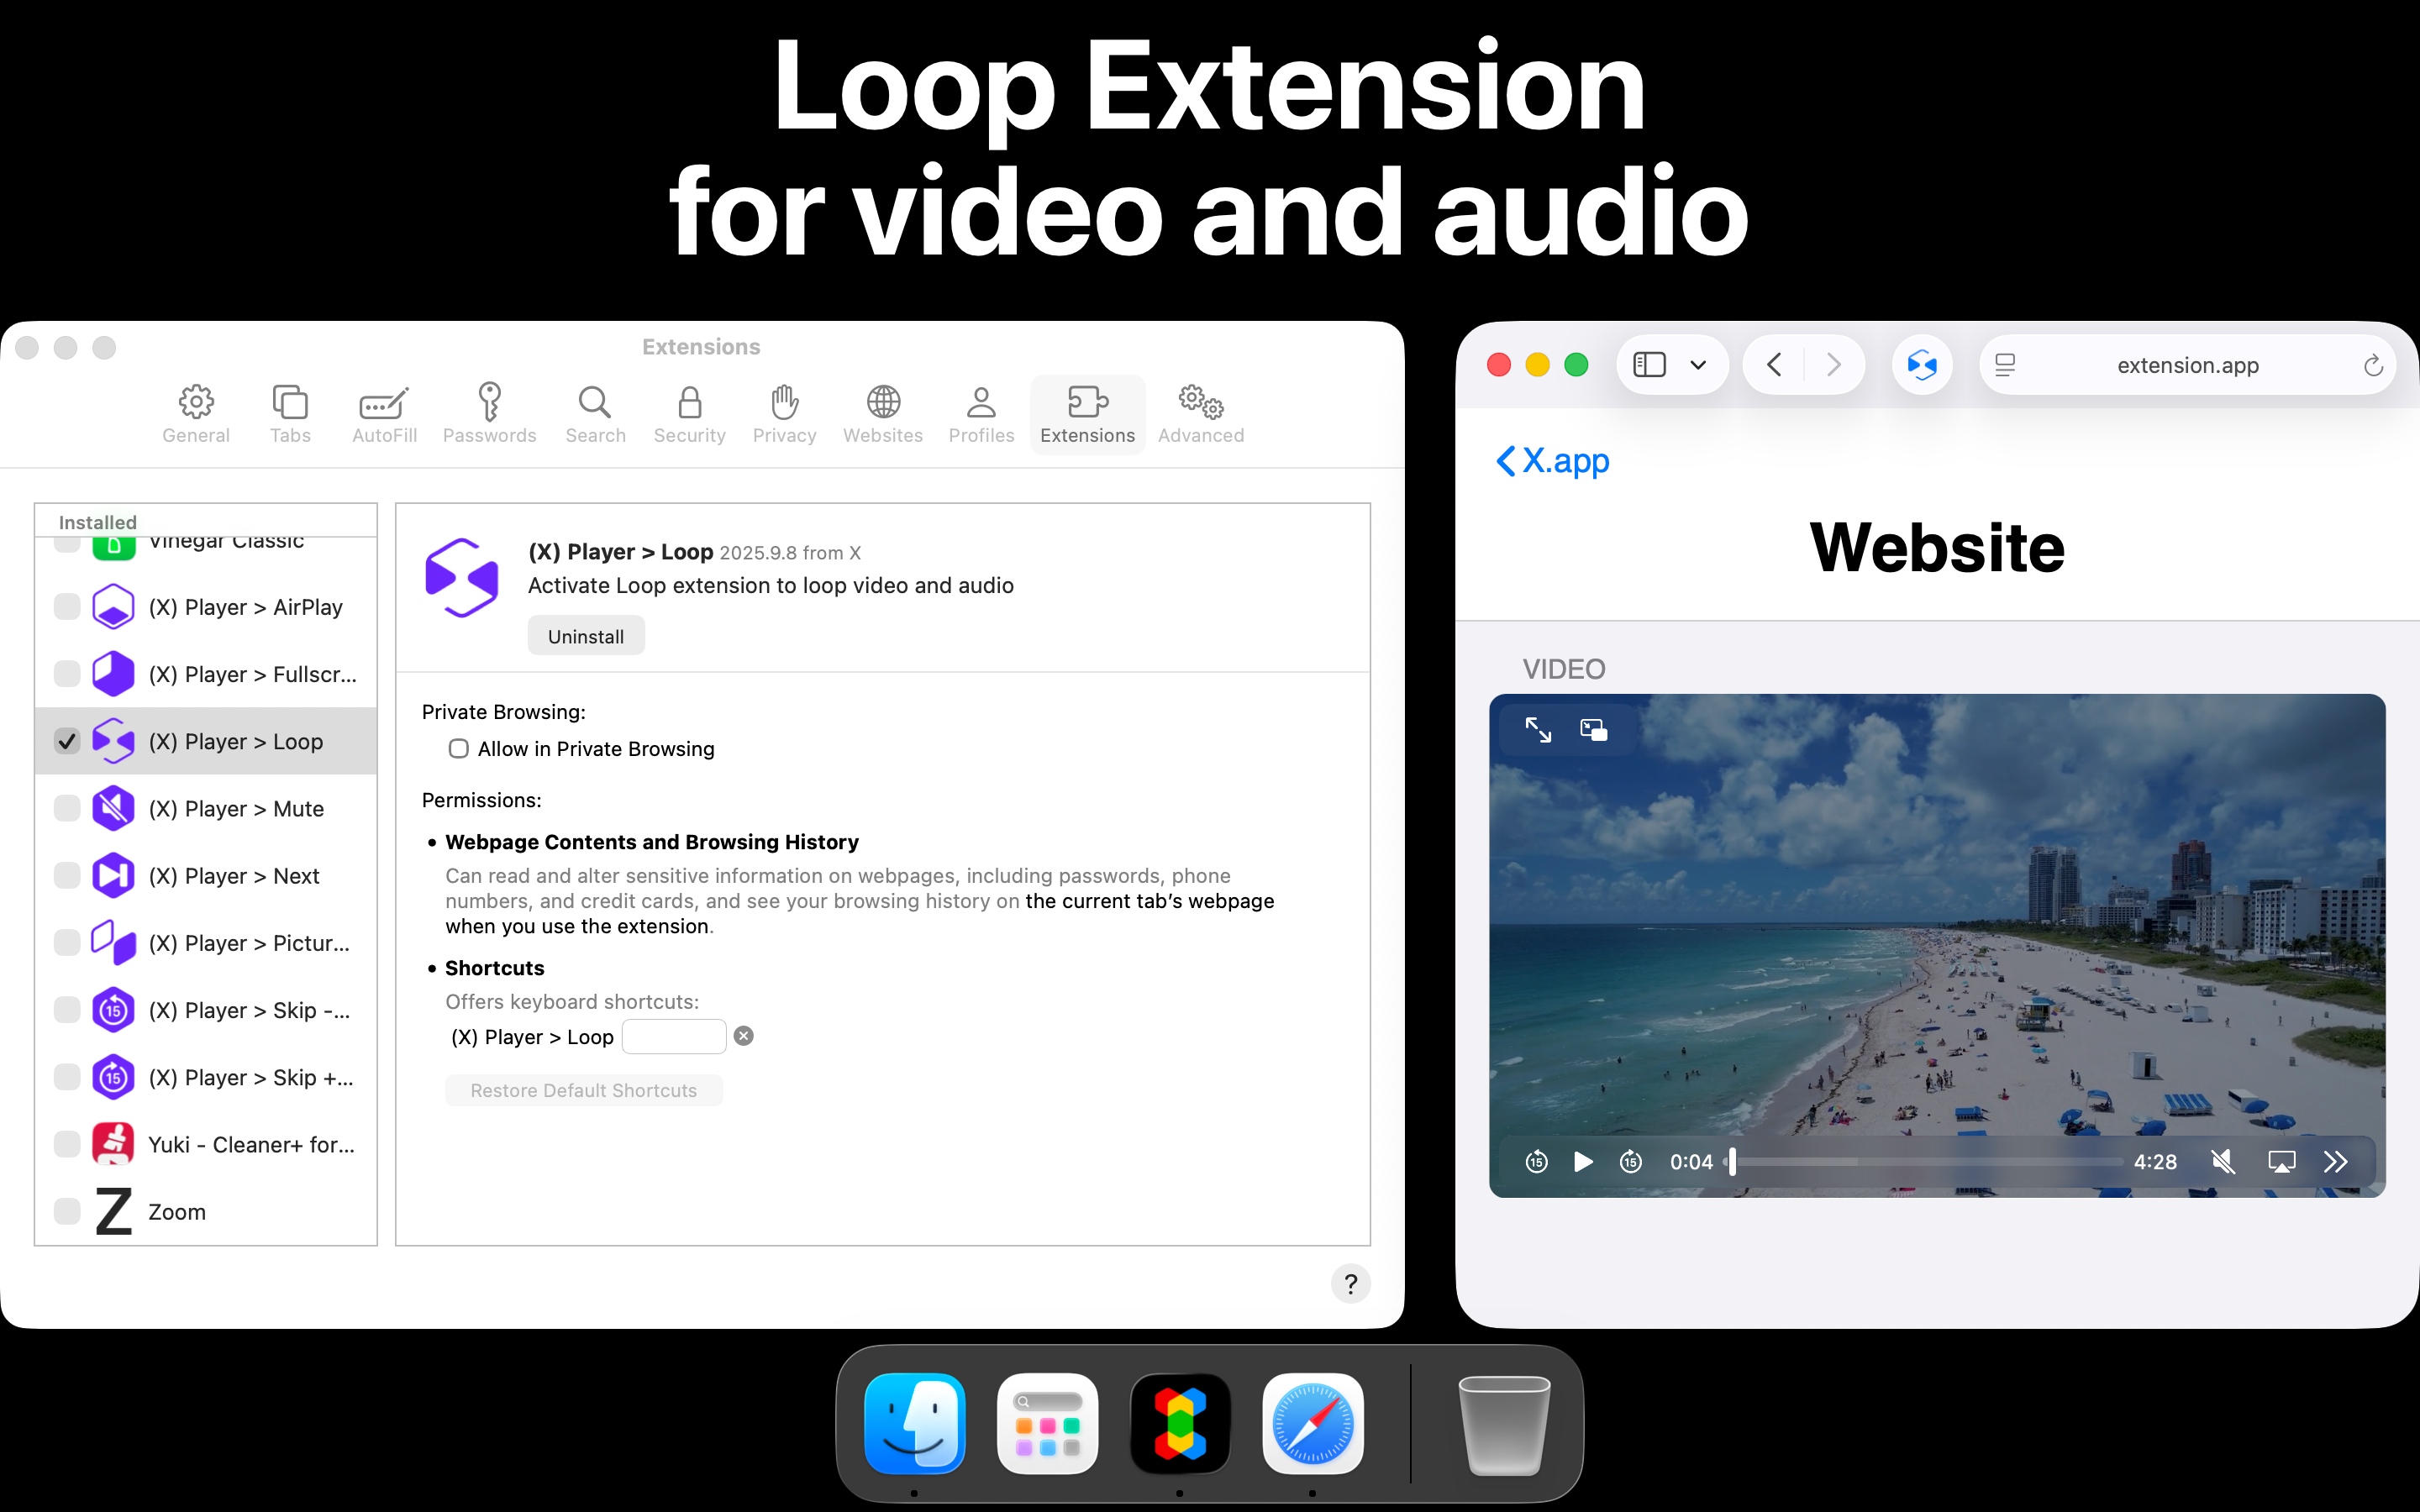Enable the Zoom extension checkbox
The image size is (2420, 1512).
coord(67,1211)
